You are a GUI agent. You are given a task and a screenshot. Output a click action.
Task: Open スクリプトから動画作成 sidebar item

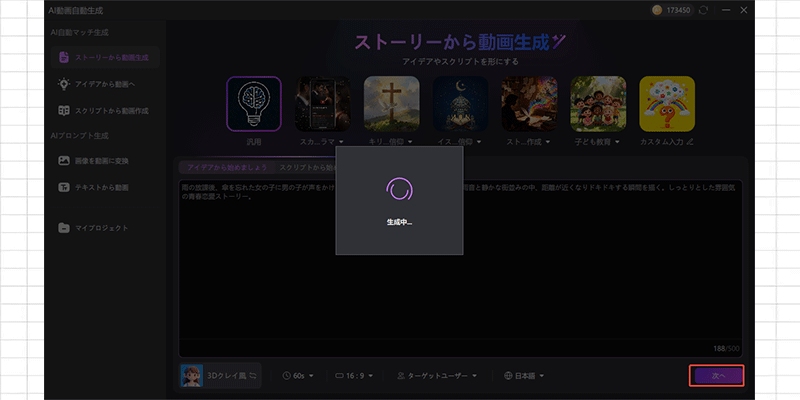pyautogui.click(x=105, y=110)
